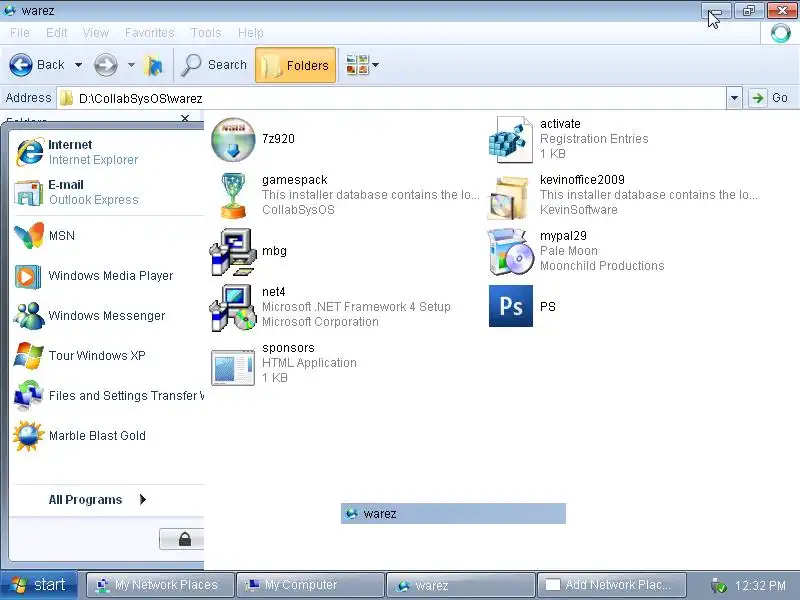
Task: Go up one folder level
Action: tap(153, 65)
